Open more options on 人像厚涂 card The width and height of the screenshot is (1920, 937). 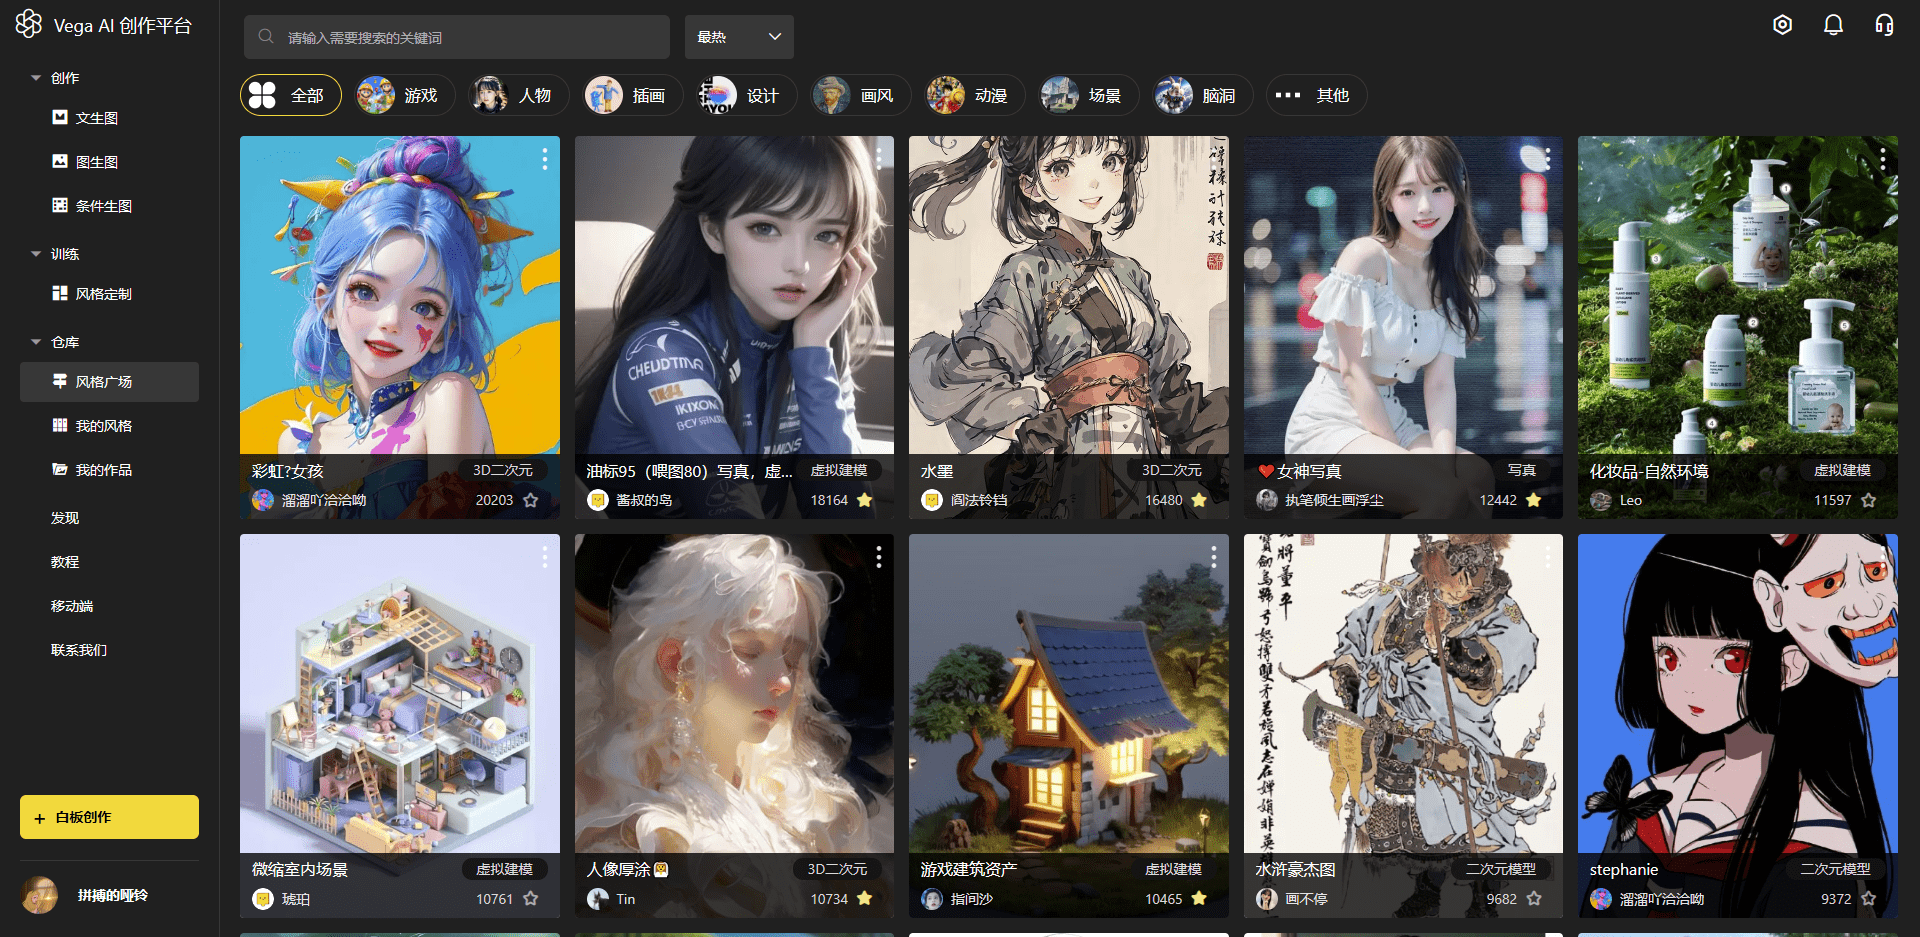coord(879,557)
